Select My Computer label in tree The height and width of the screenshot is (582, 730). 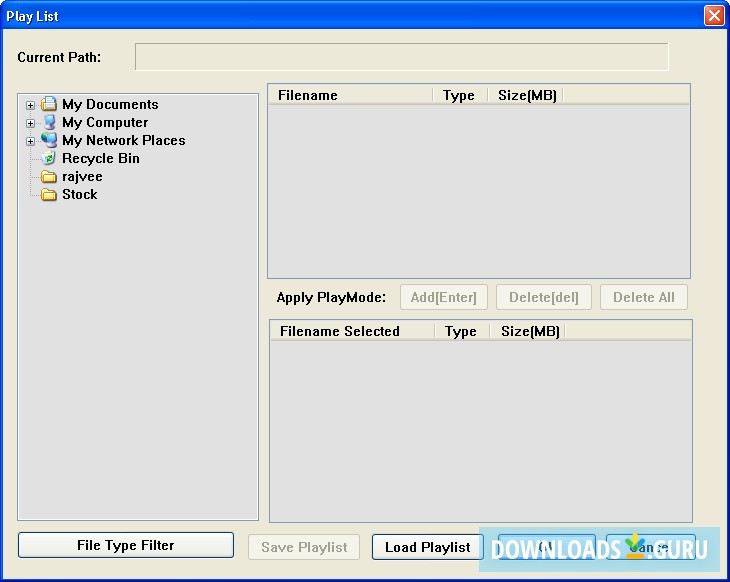click(x=105, y=122)
